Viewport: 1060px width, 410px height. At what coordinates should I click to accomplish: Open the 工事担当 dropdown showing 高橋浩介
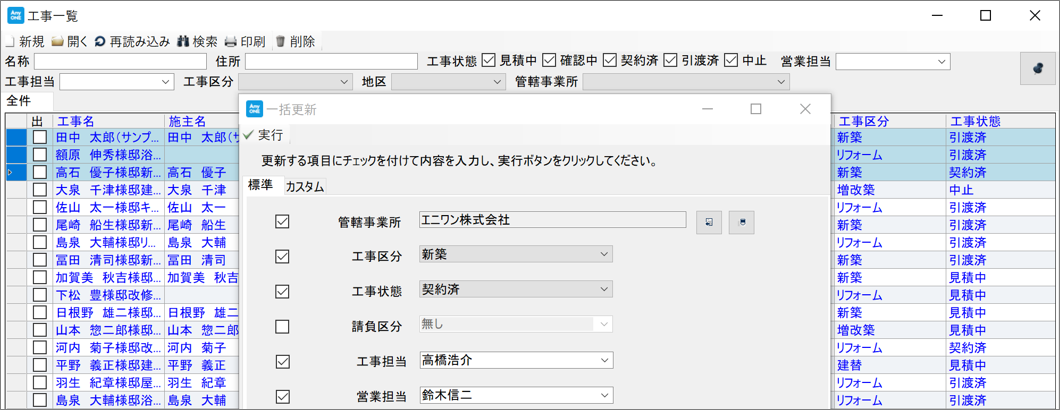click(604, 360)
